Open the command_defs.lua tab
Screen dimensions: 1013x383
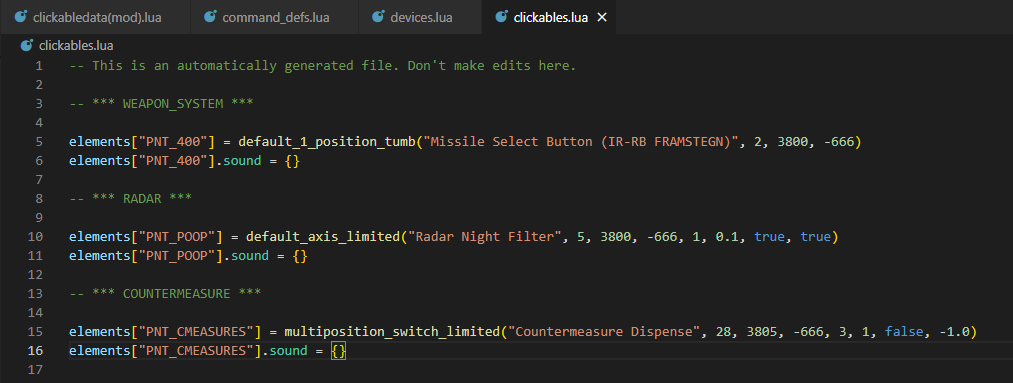[275, 17]
